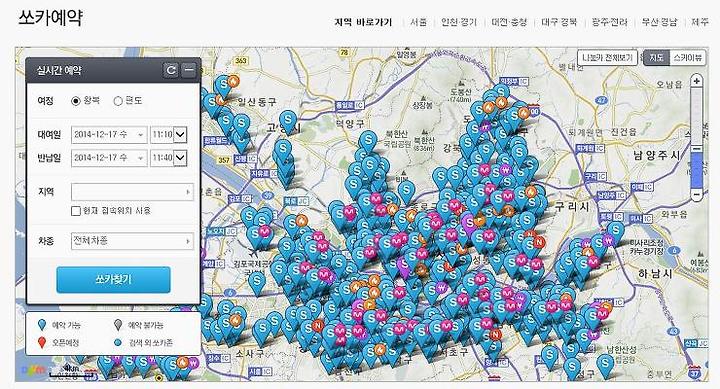Switch map to 지도 view
Screen dimensions: 720x389
click(x=656, y=58)
